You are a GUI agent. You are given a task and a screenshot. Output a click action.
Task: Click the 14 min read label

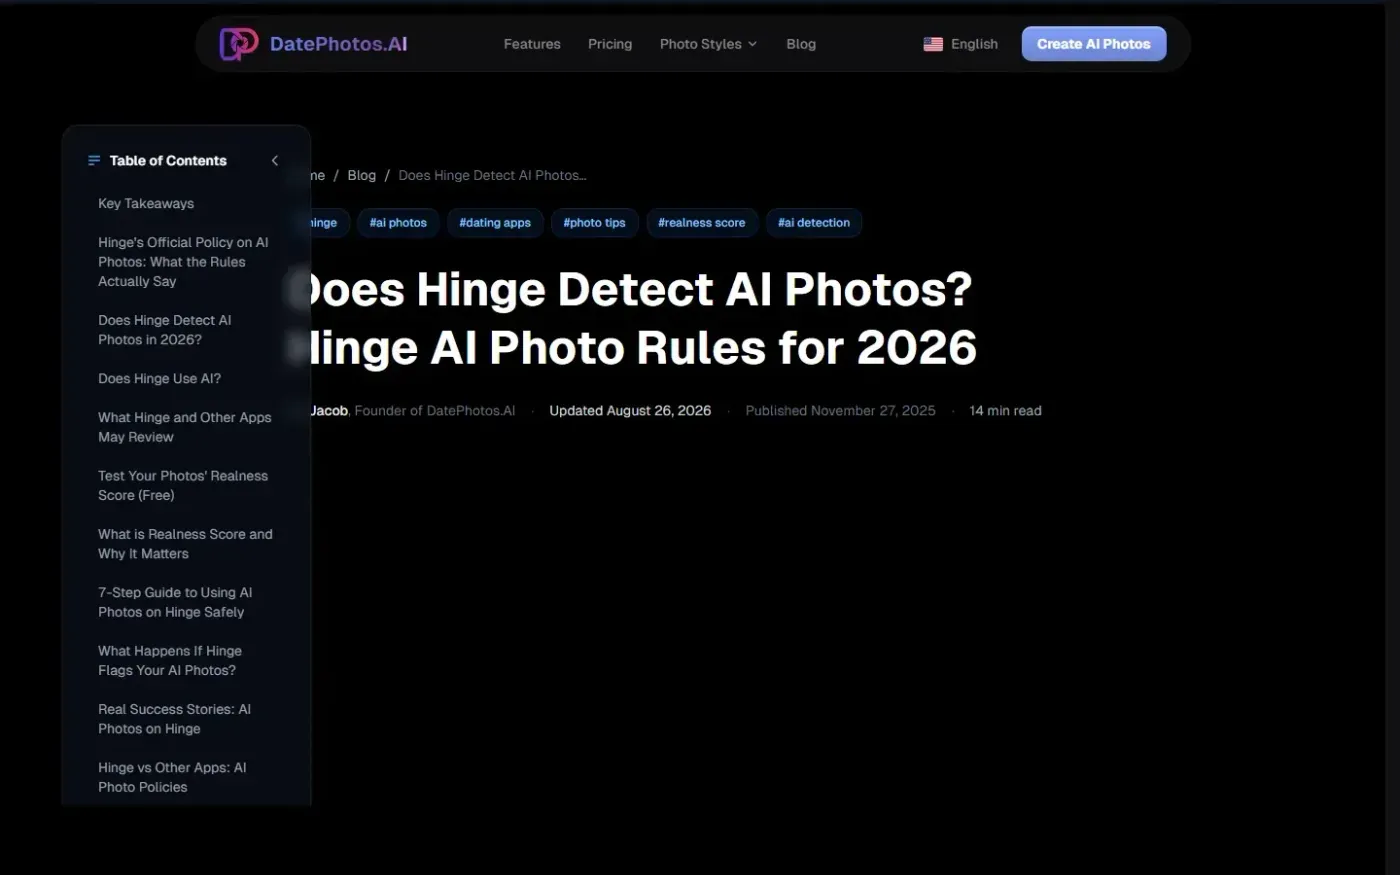point(1006,411)
